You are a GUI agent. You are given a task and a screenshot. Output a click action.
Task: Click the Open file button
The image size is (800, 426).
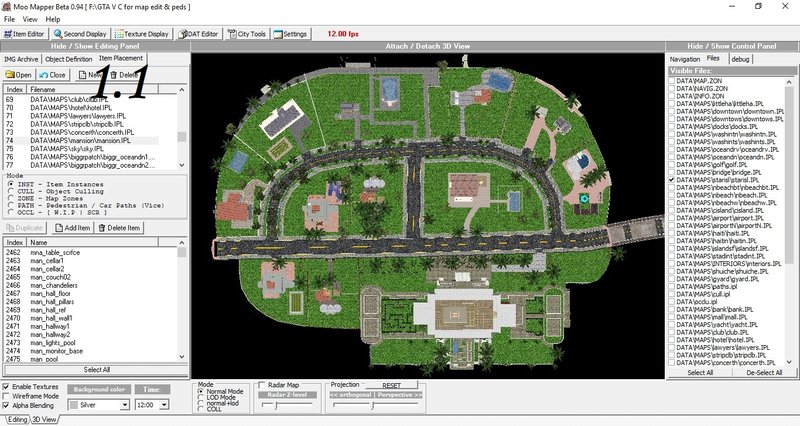click(x=18, y=74)
